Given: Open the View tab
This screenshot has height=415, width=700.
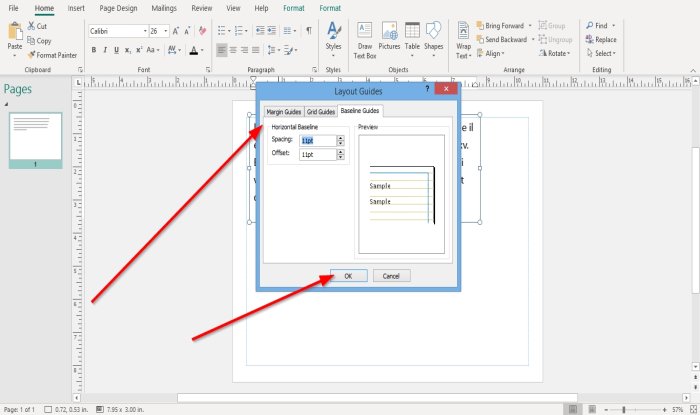Looking at the screenshot, I should coord(233,8).
